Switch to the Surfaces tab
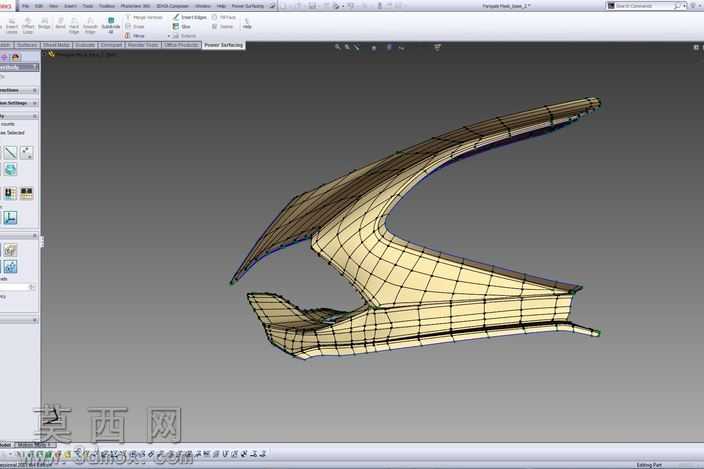This screenshot has height=469, width=704. (27, 45)
